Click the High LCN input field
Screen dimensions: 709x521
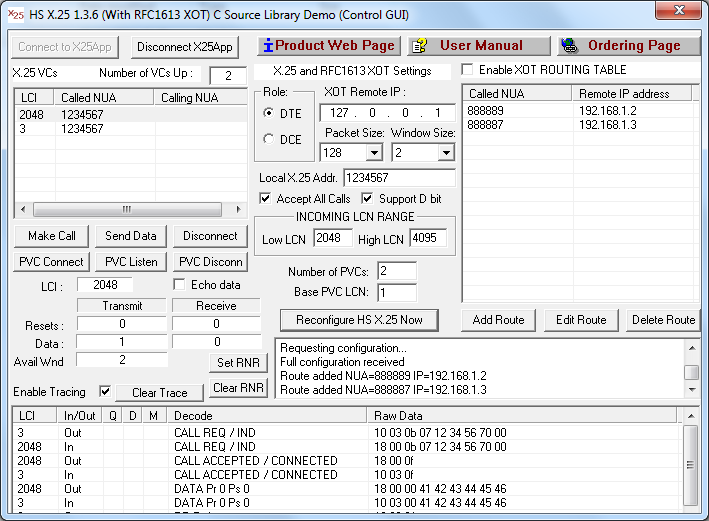(428, 238)
